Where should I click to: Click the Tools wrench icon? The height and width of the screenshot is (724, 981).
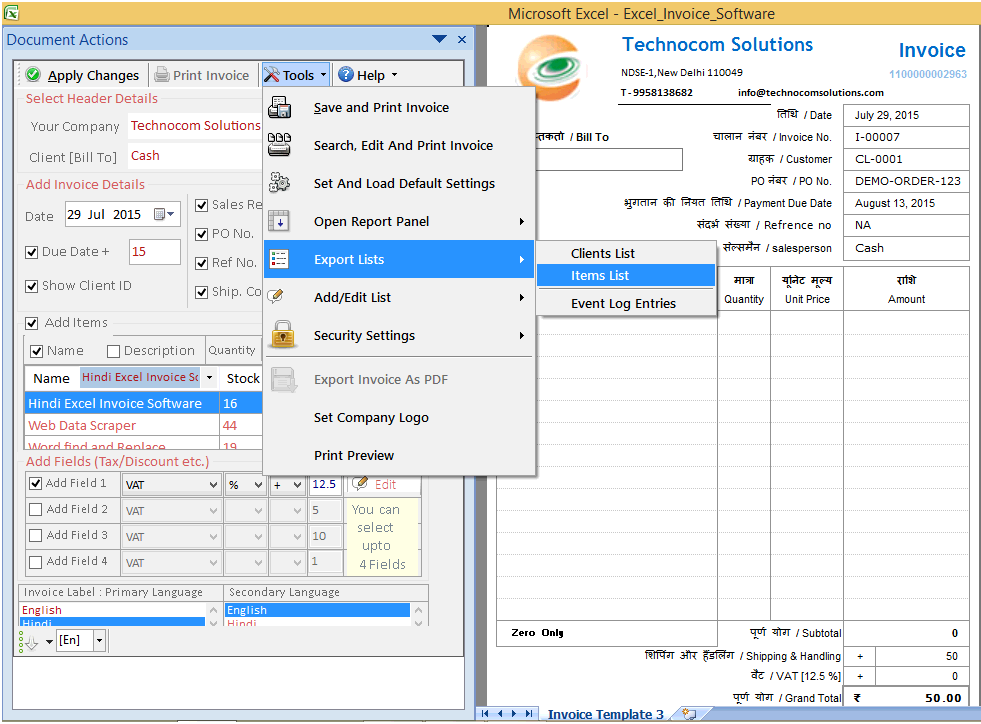[272, 74]
